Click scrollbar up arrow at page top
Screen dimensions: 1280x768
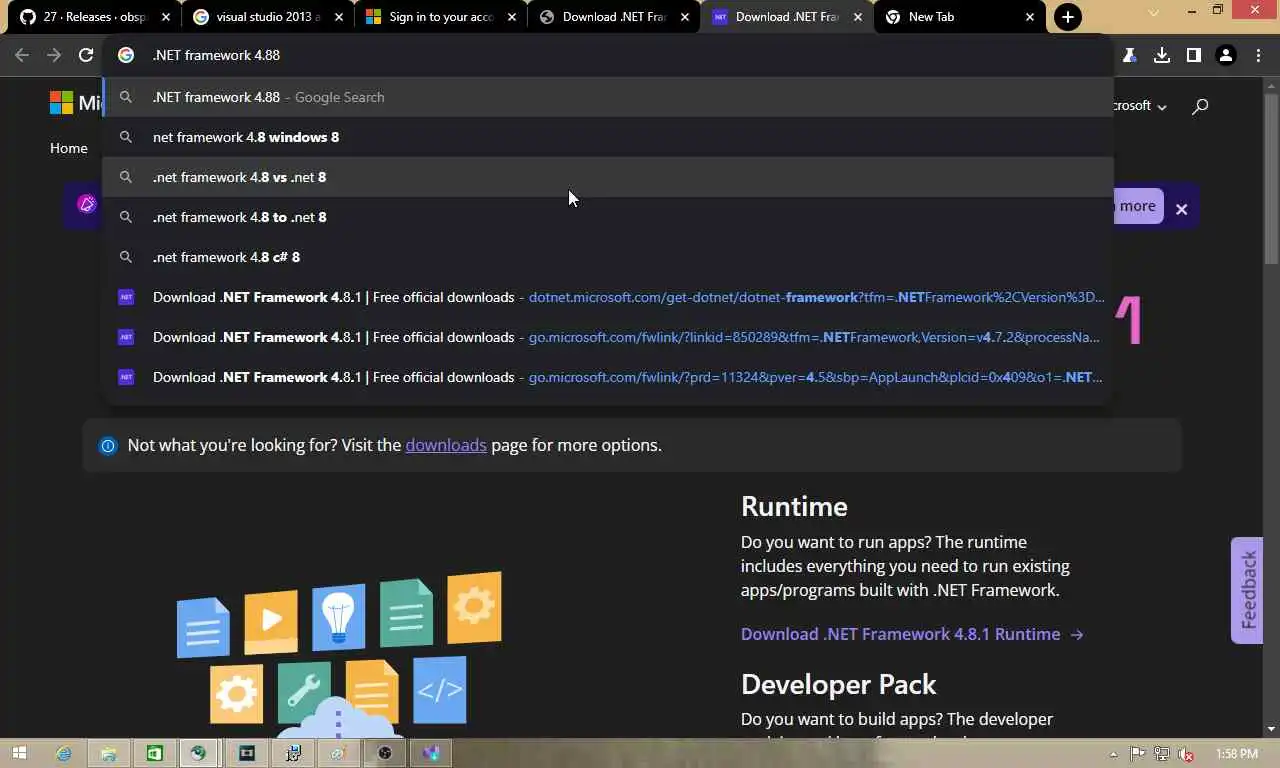point(1271,85)
